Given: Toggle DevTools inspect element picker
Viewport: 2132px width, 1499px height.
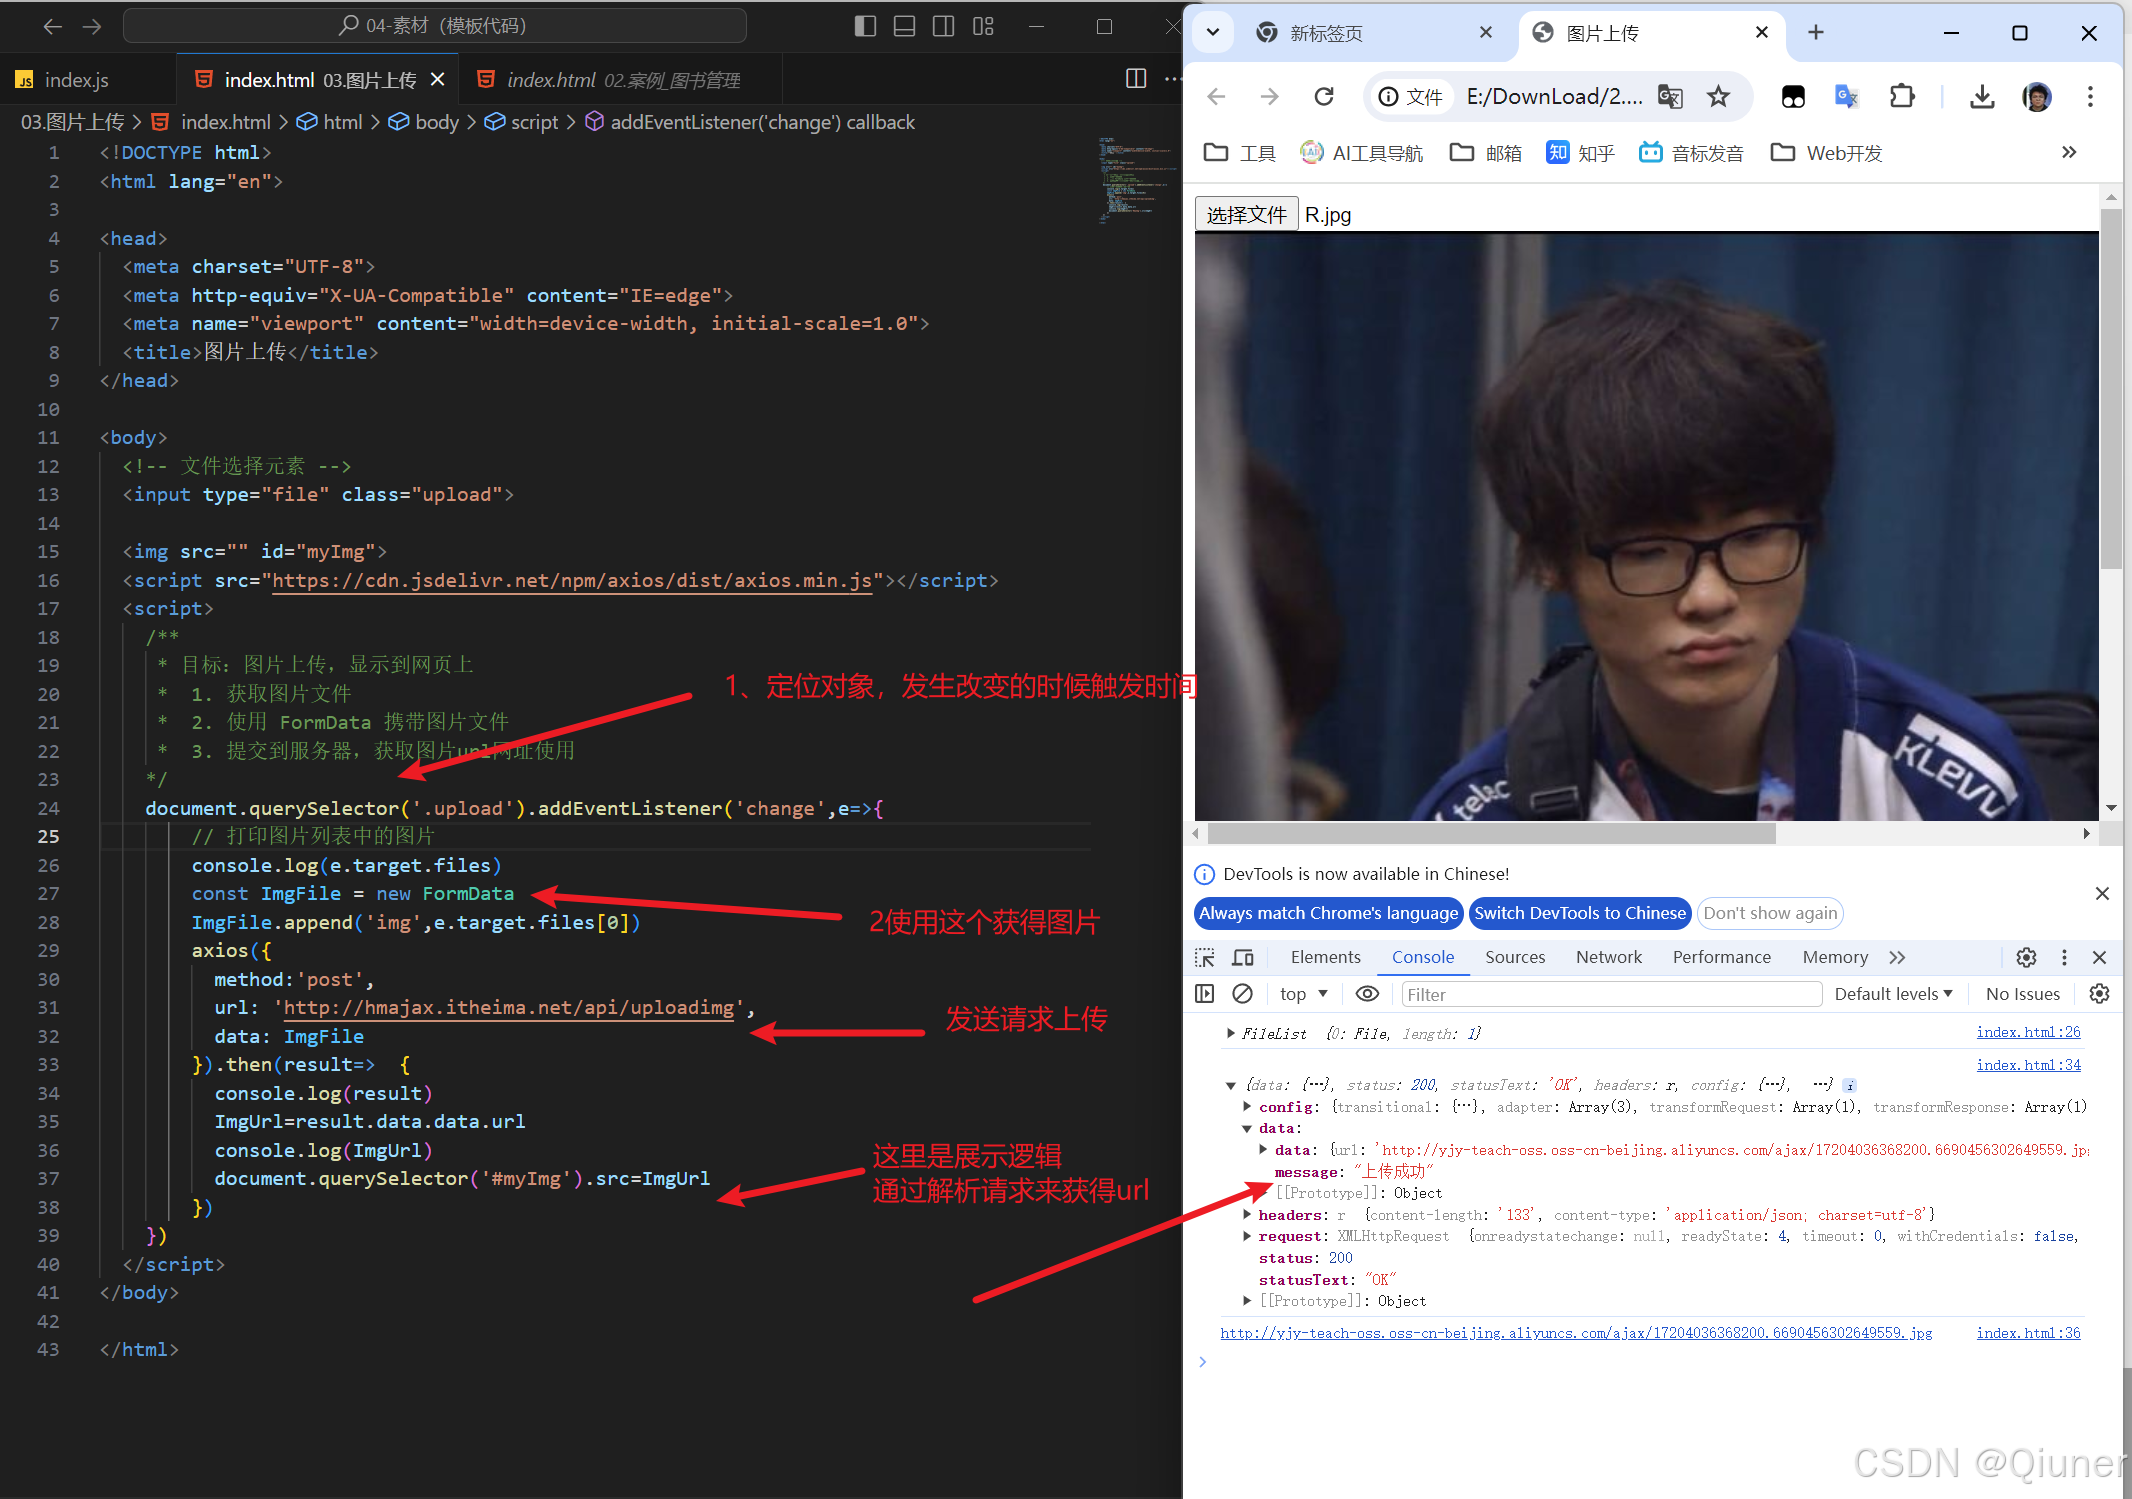Looking at the screenshot, I should 1205,958.
